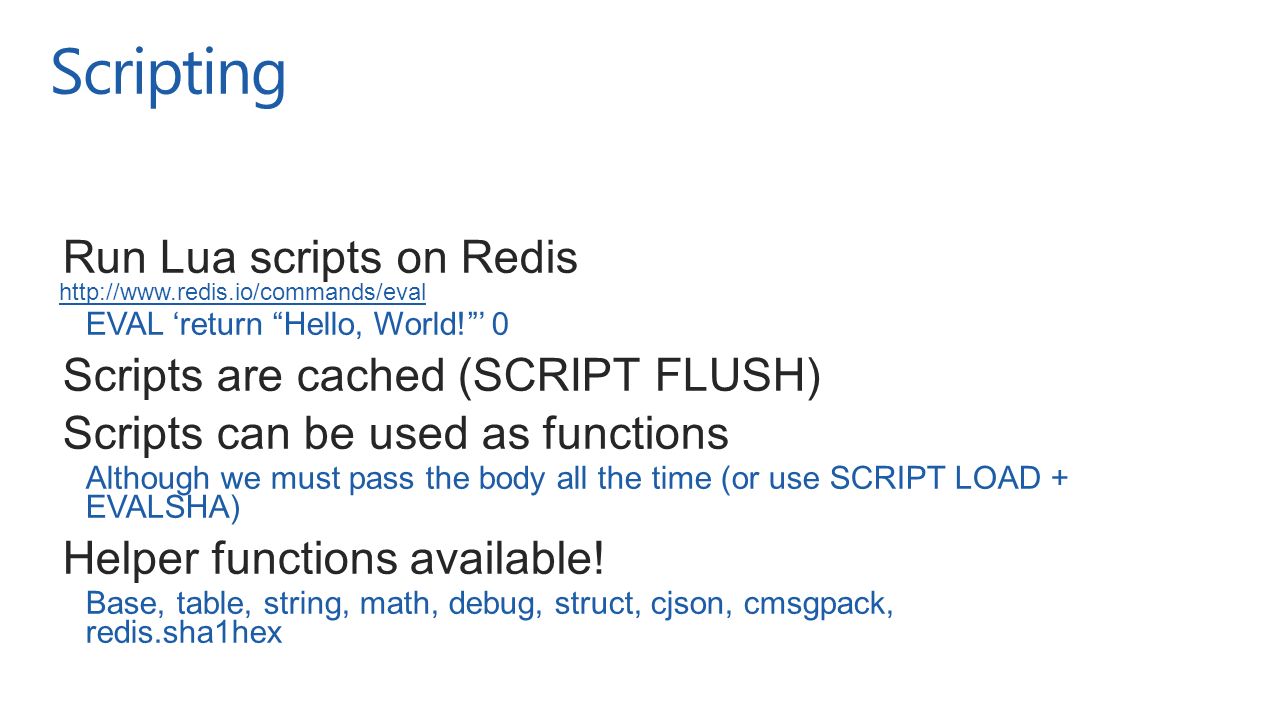Select the Scripts can be used as functions line
Image resolution: width=1280 pixels, height=720 pixels.
click(395, 433)
